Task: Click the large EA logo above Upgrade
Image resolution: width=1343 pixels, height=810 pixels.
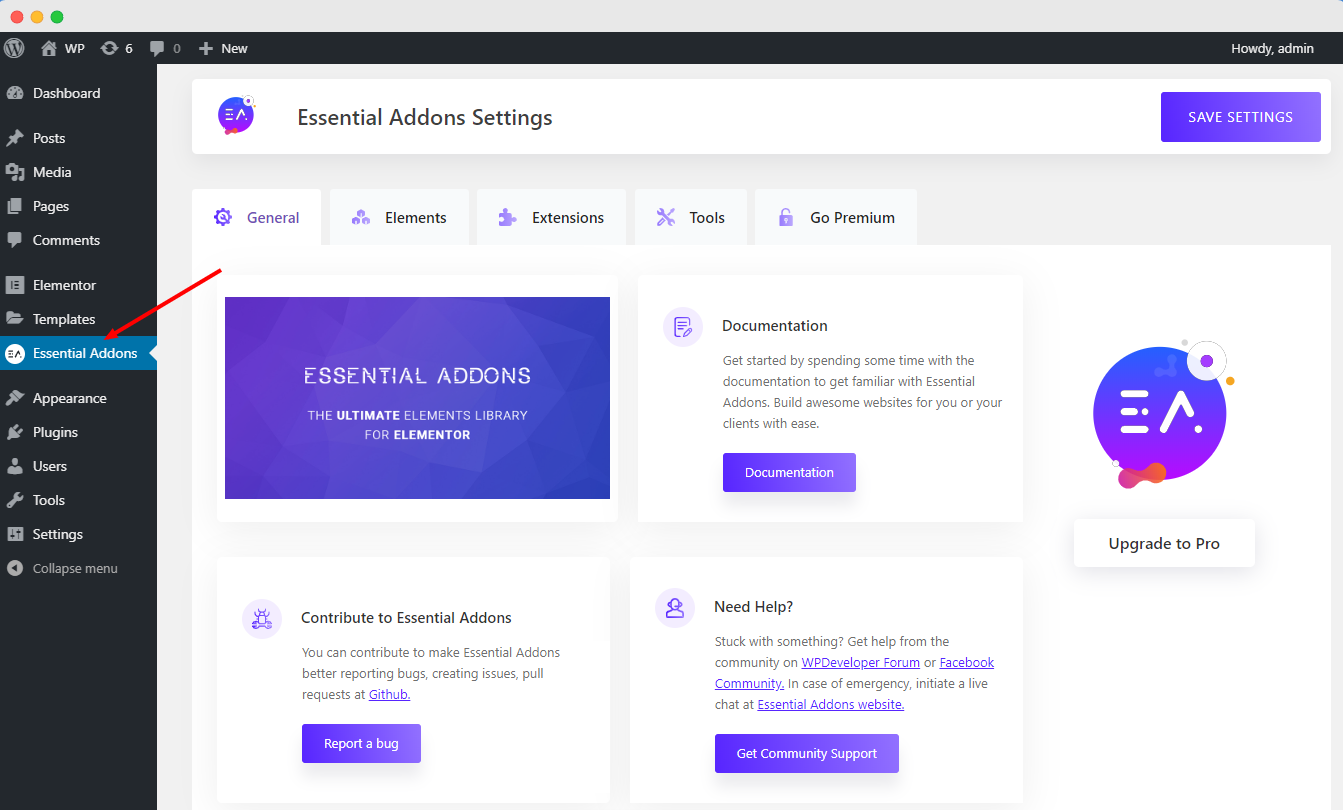Action: (x=1162, y=414)
